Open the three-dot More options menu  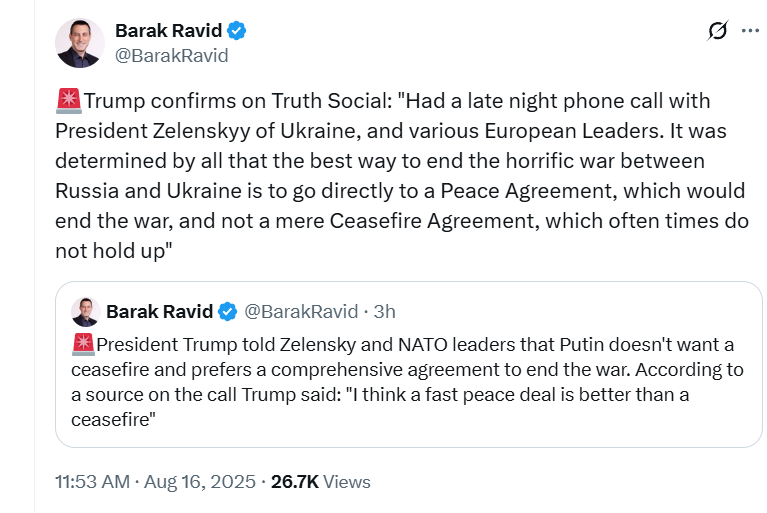[749, 31]
